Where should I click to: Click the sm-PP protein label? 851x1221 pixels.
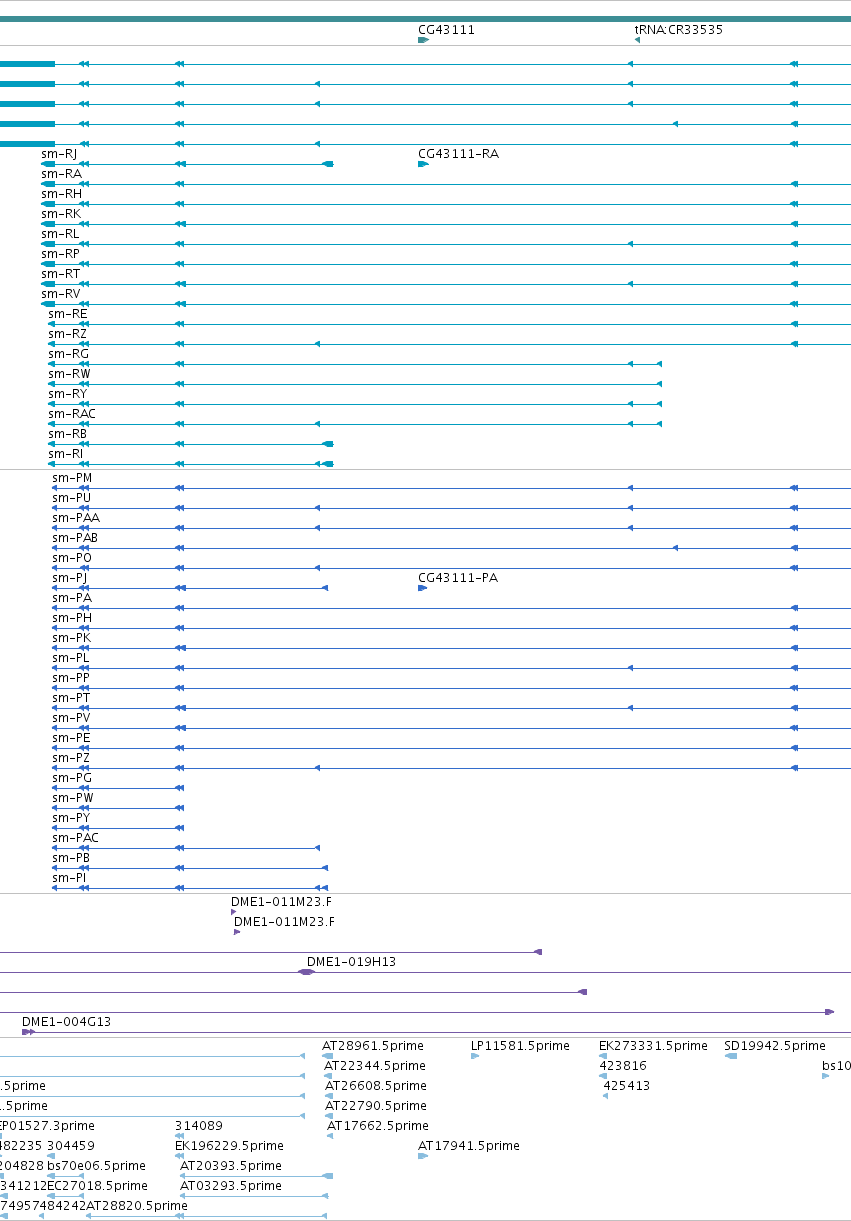[71, 678]
